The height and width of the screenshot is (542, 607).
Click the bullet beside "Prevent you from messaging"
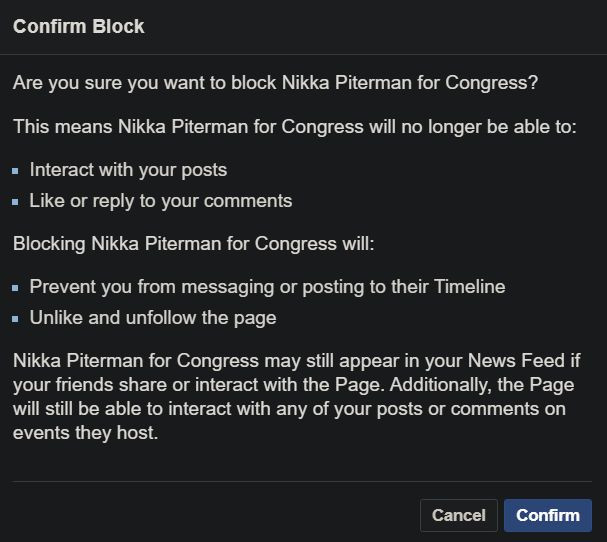click(16, 288)
